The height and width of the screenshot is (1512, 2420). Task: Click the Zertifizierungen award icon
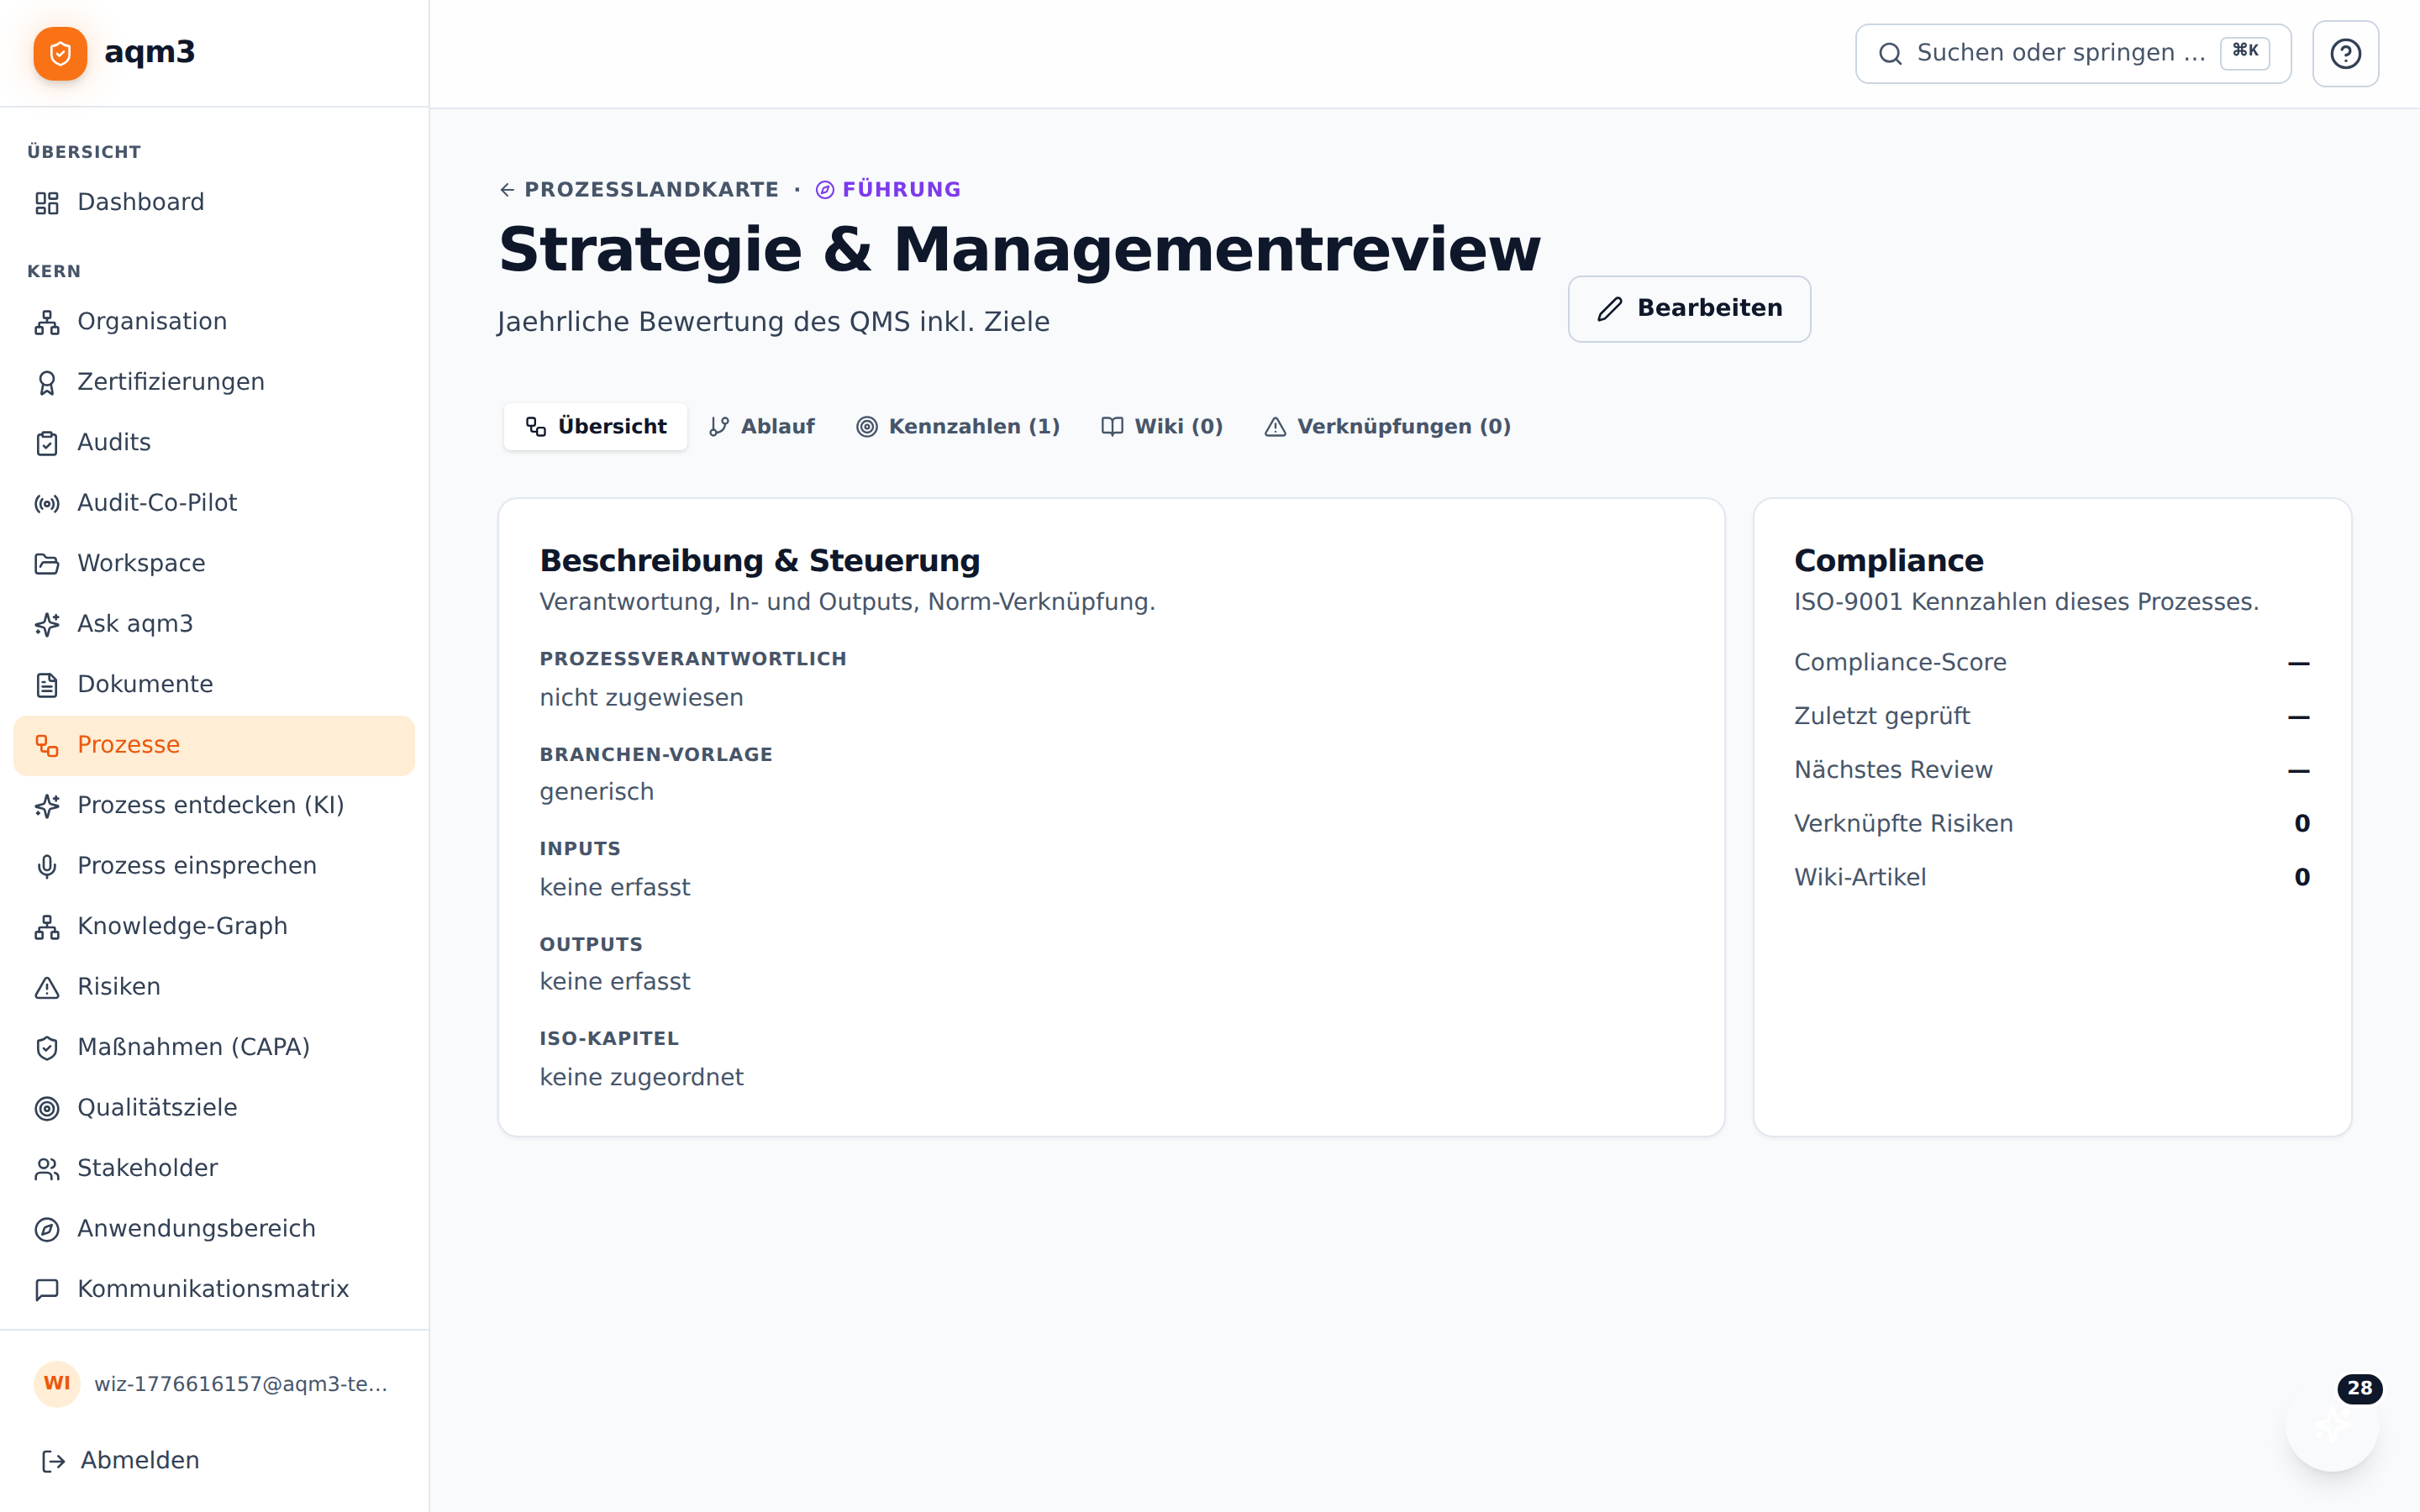coord(47,383)
